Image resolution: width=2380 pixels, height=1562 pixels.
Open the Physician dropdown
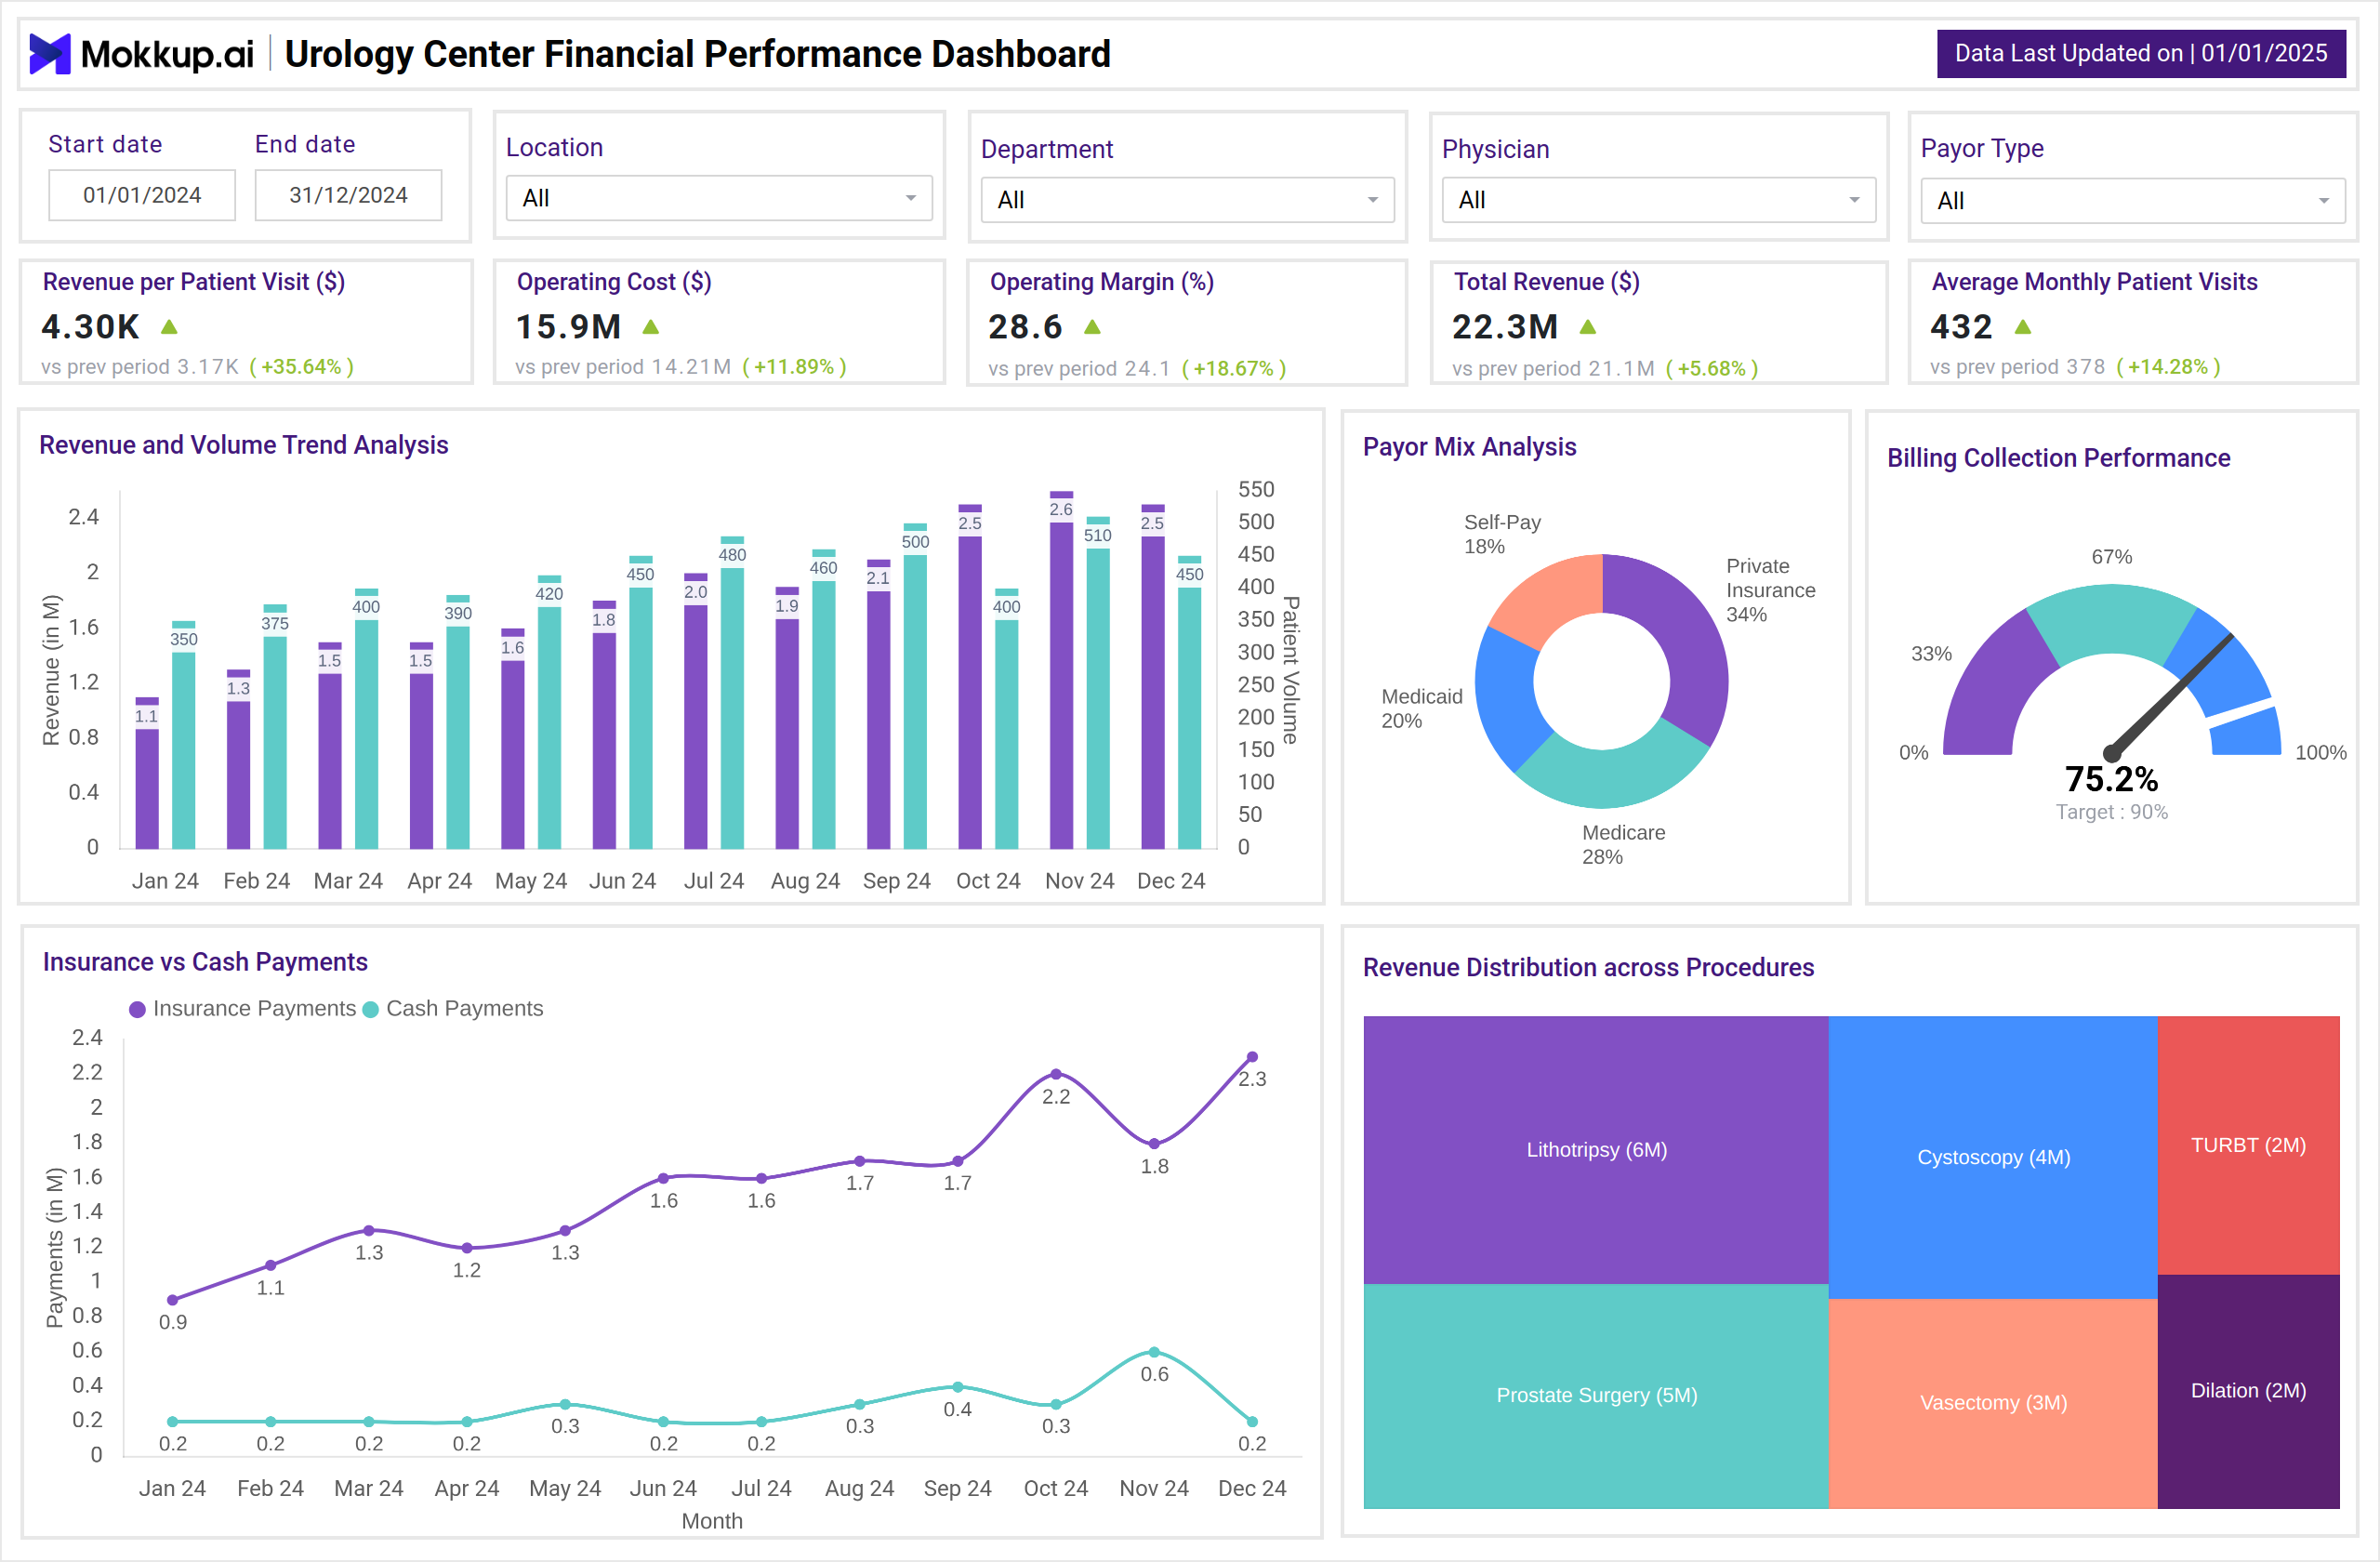pos(1658,200)
